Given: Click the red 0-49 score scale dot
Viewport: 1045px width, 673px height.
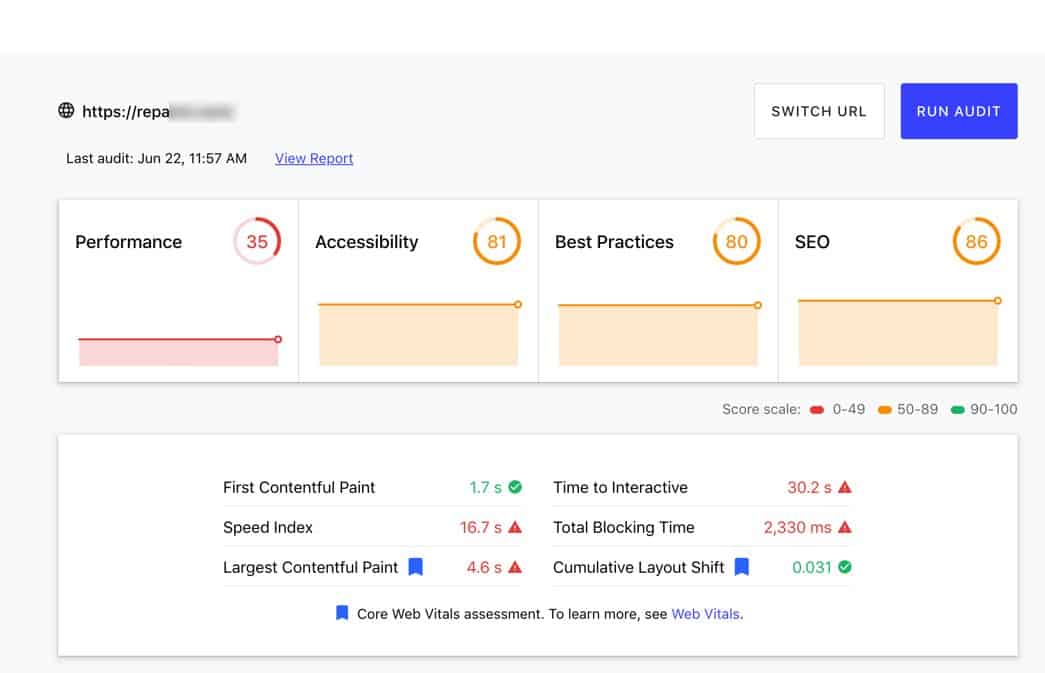Looking at the screenshot, I should pyautogui.click(x=817, y=410).
